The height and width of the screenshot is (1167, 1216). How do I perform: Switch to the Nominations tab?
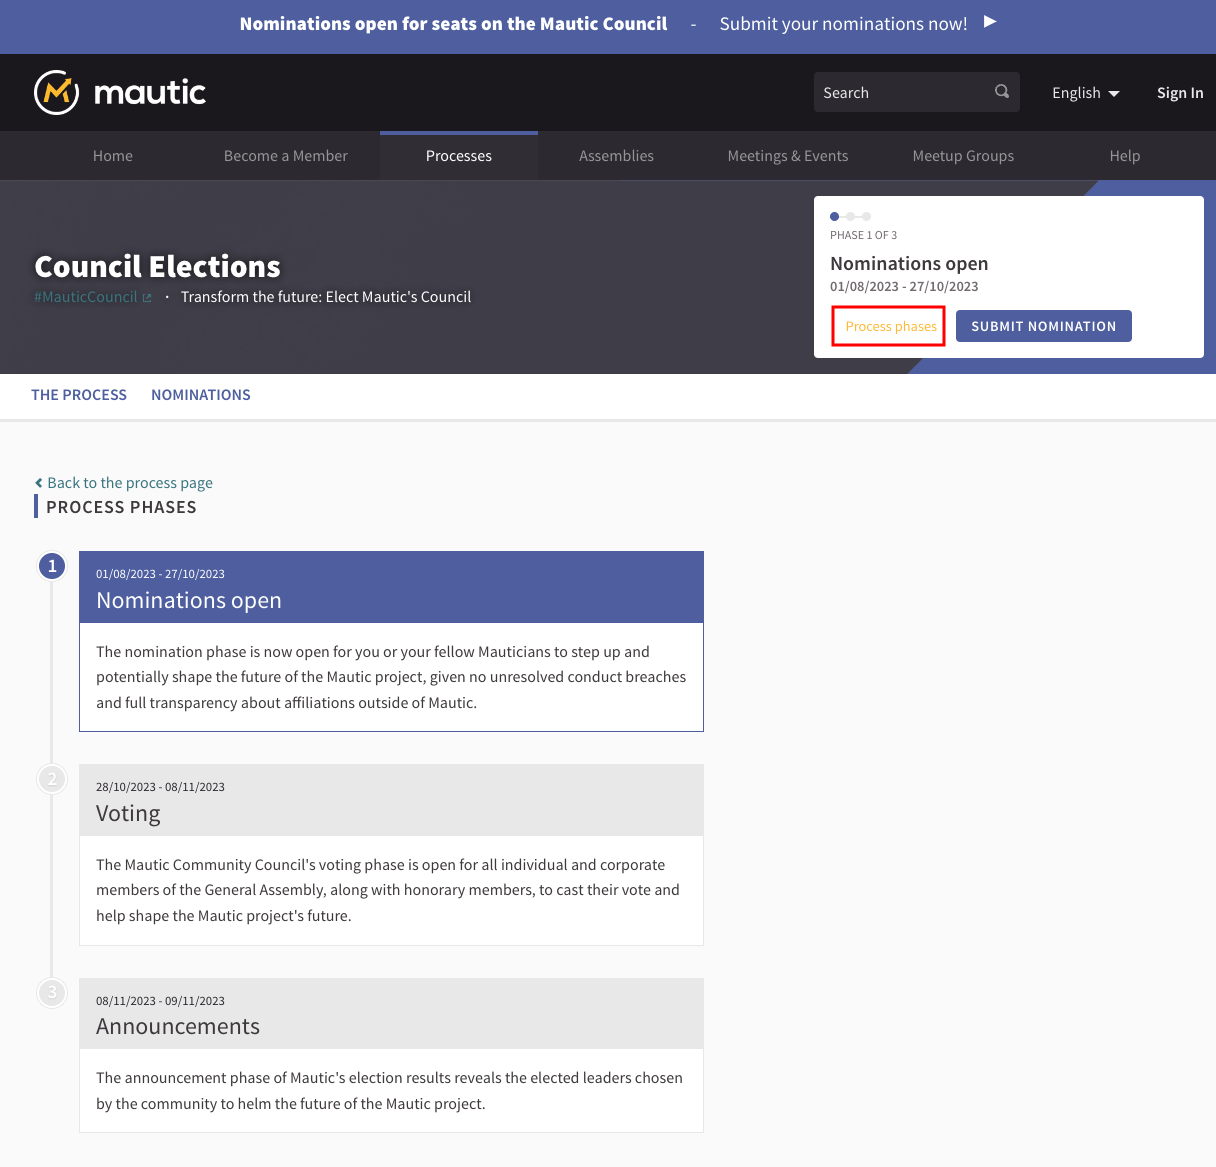tap(201, 395)
